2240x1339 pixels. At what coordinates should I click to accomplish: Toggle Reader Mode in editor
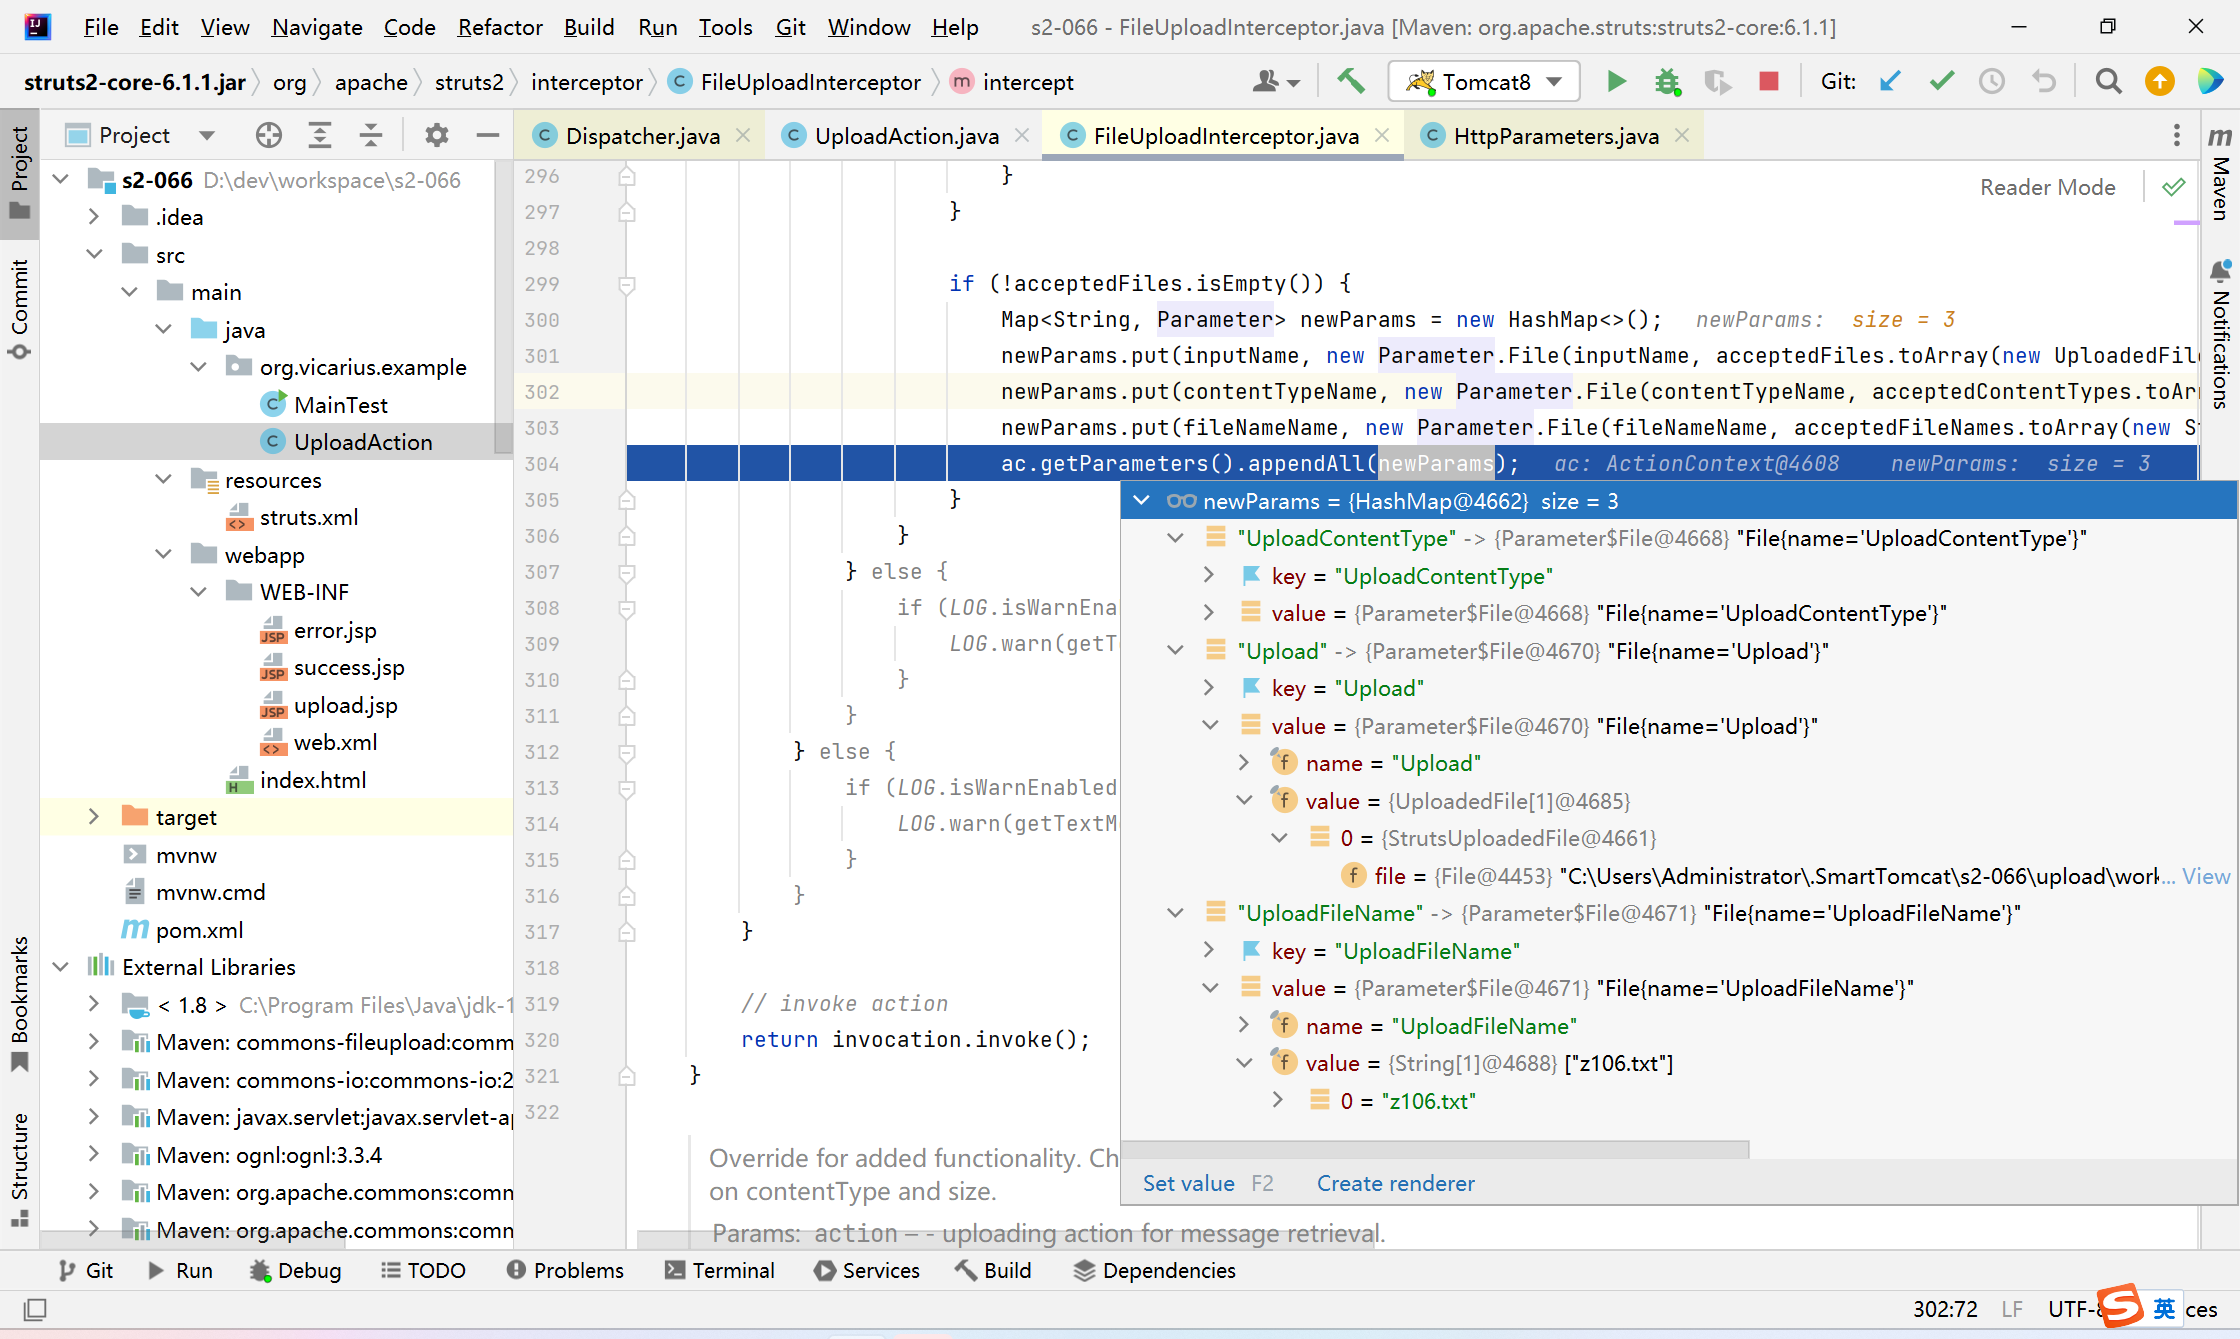tap(2047, 187)
